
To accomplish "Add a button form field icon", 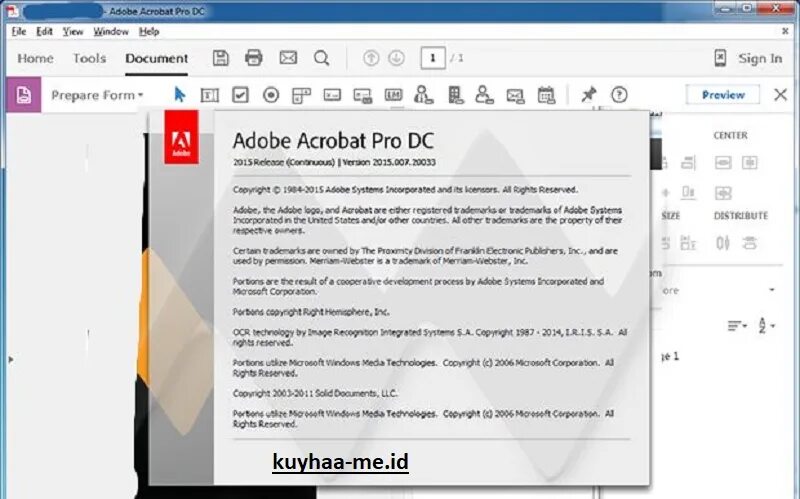I will coord(363,95).
